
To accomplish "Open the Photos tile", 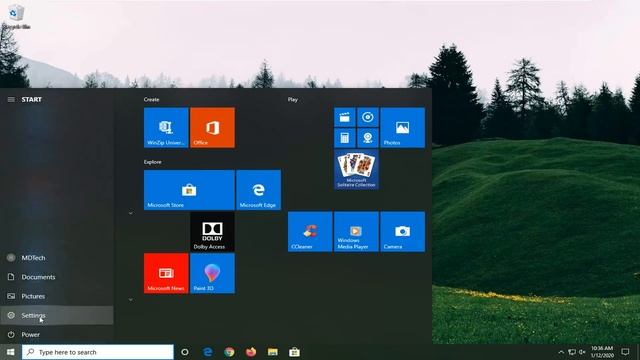I will tap(402, 127).
